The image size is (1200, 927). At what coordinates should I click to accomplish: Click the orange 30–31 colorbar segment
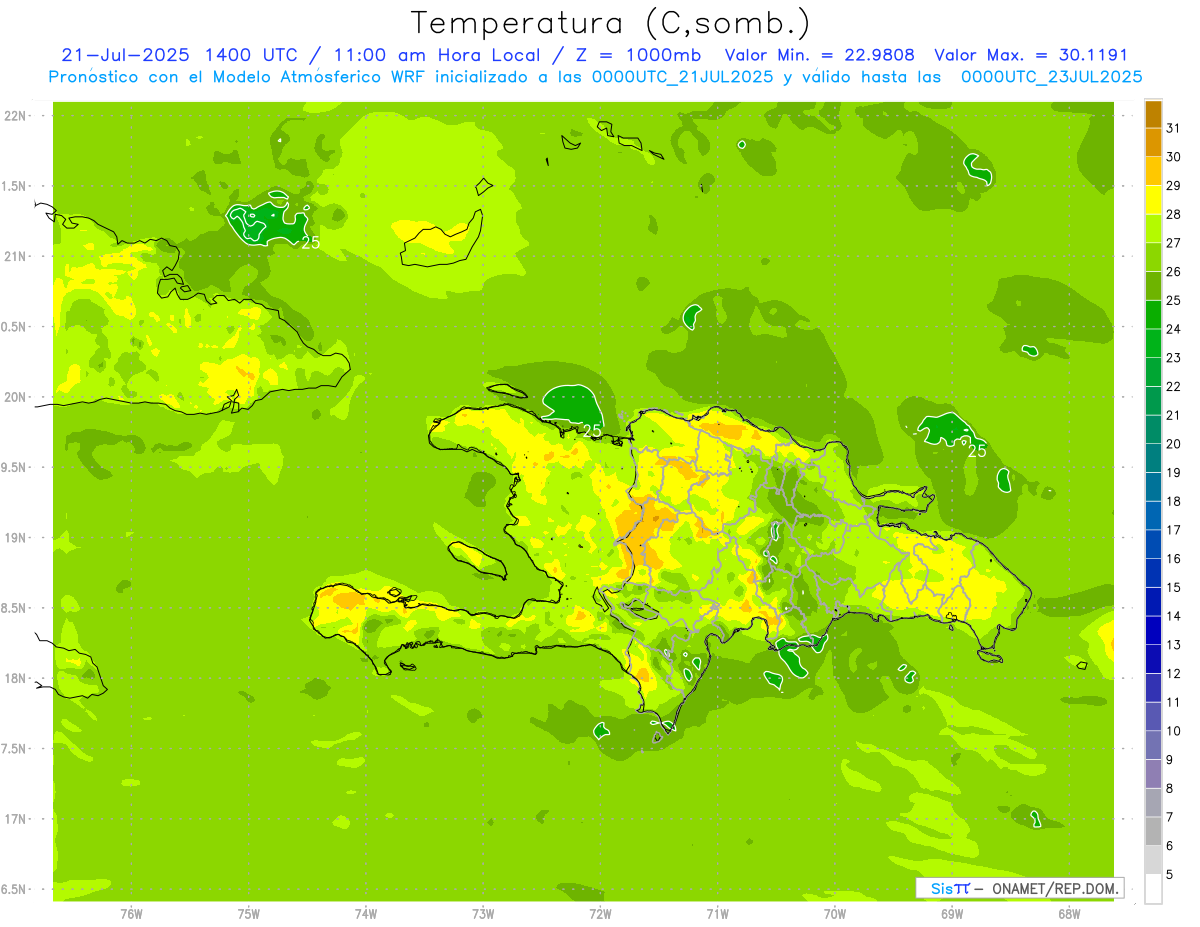point(1153,142)
